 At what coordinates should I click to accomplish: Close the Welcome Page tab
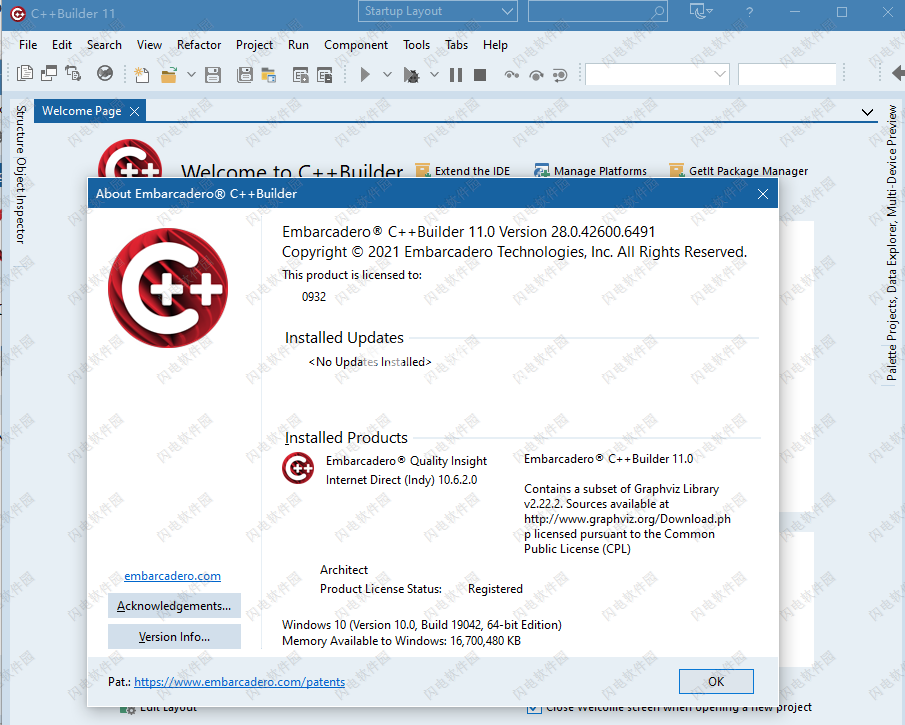pos(134,111)
